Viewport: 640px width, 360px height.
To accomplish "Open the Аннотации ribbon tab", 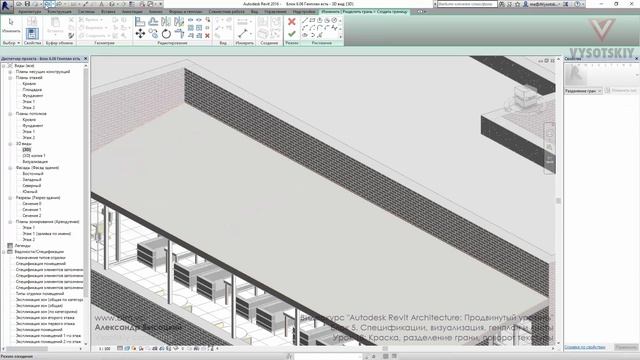I will [132, 12].
